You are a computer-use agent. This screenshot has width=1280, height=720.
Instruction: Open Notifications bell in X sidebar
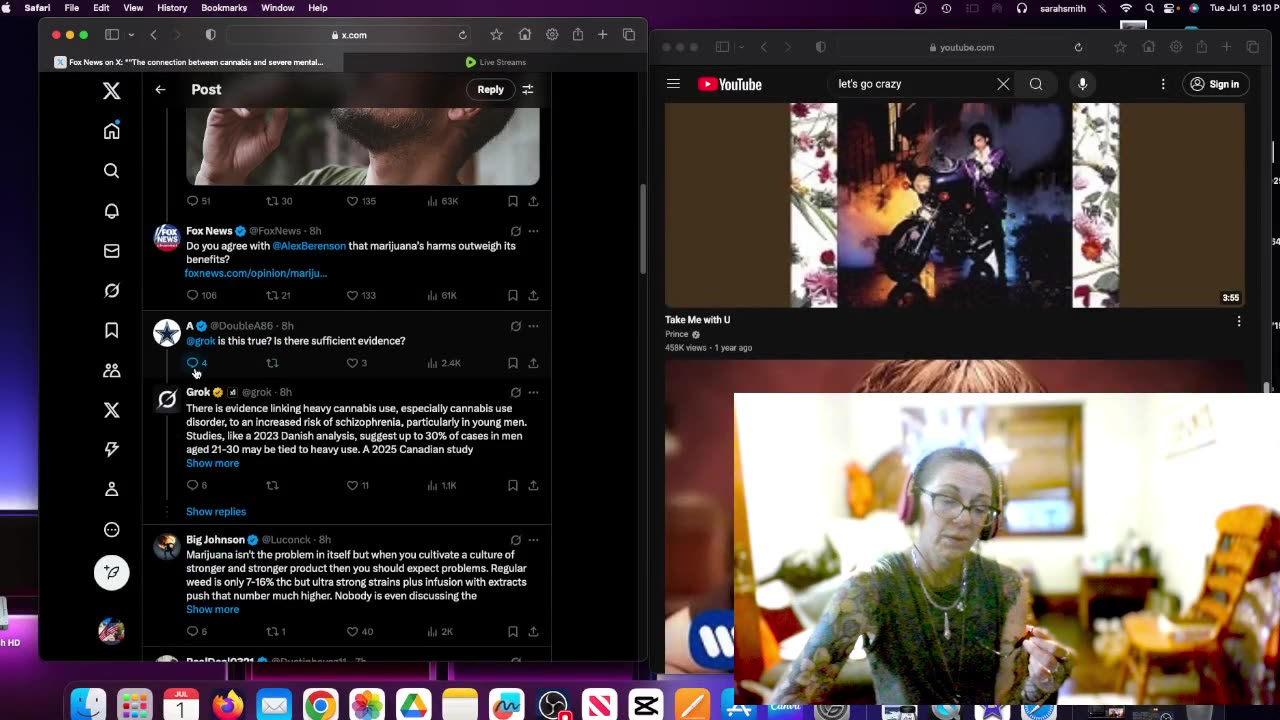pos(111,211)
